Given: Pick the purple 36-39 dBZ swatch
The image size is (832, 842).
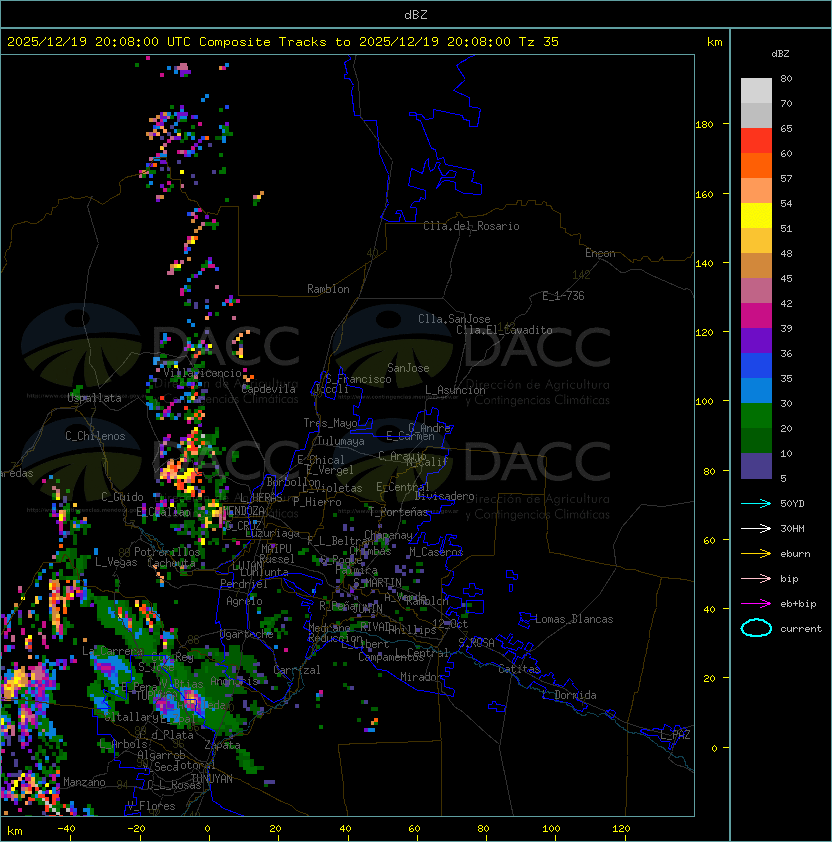Looking at the screenshot, I should click(756, 340).
